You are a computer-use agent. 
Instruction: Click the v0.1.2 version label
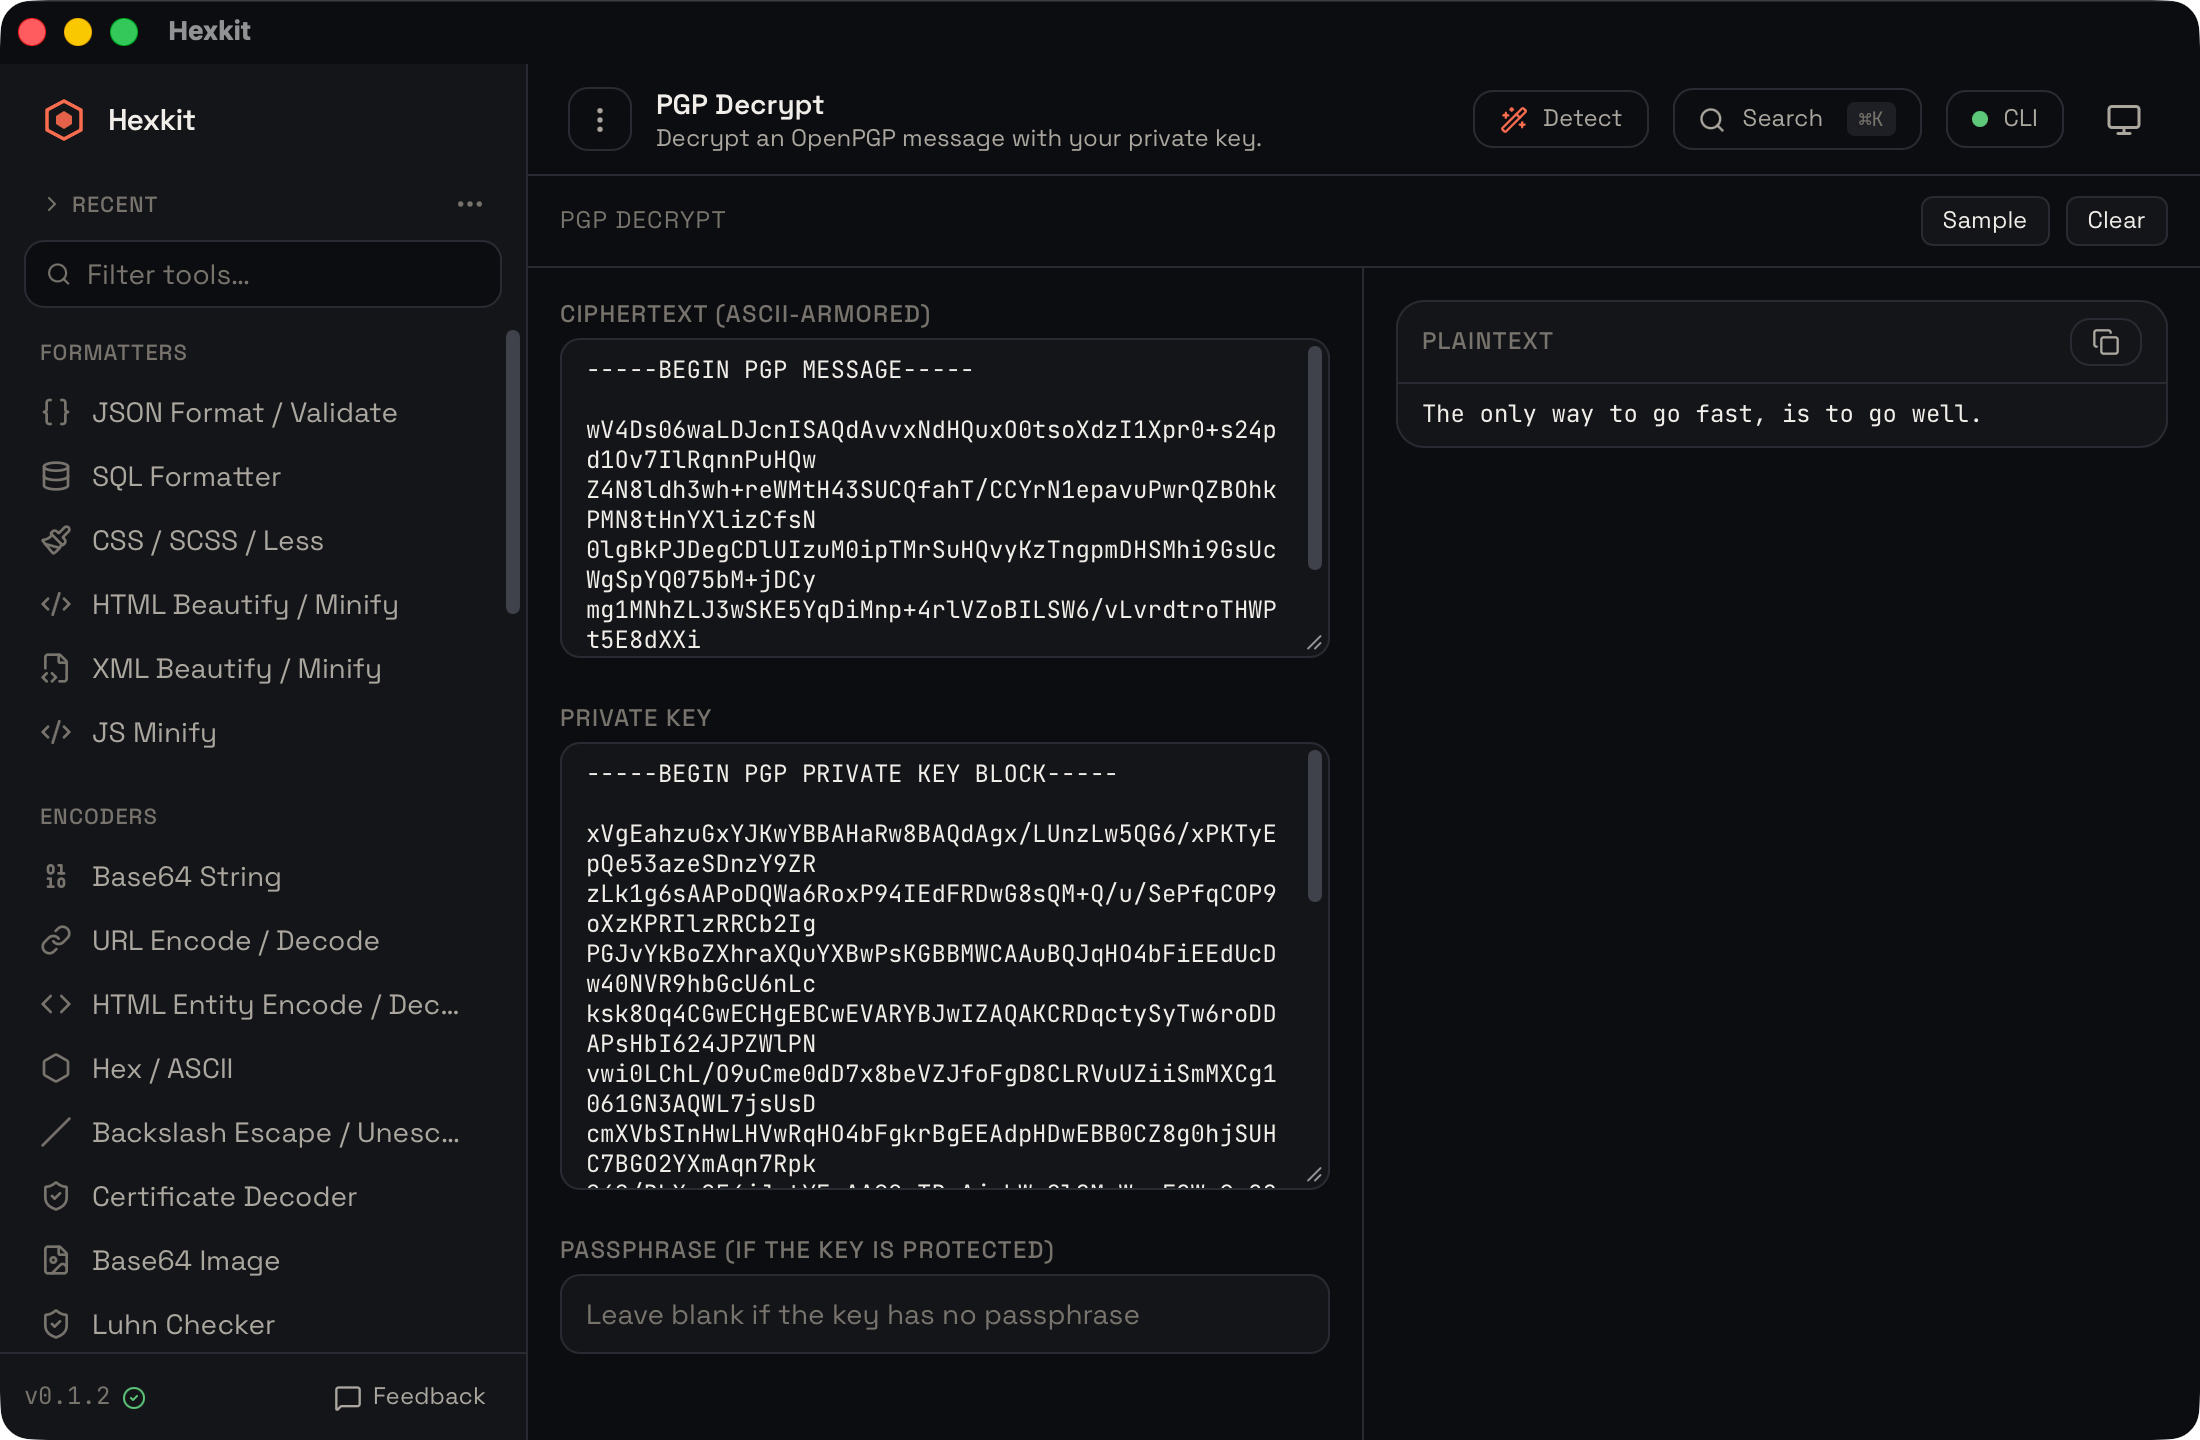pyautogui.click(x=67, y=1396)
